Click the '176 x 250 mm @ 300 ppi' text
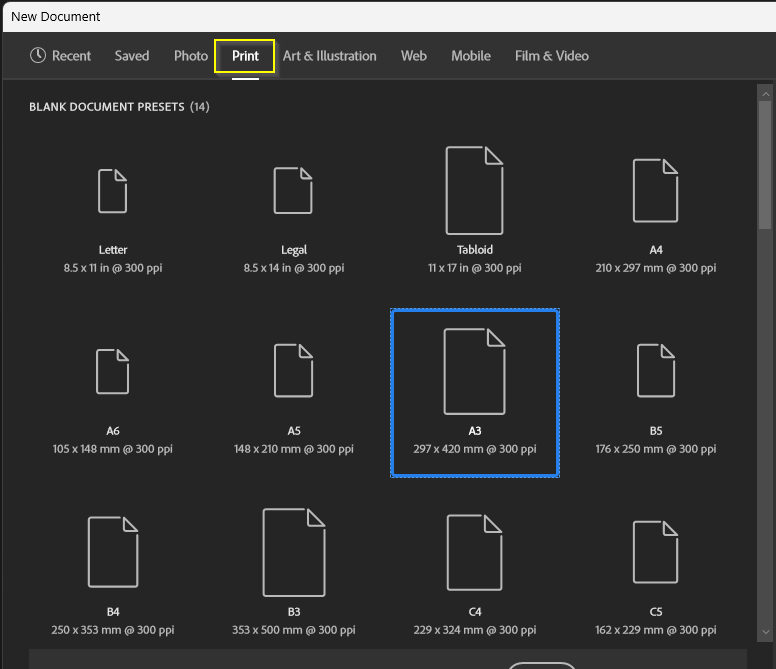The image size is (776, 669). point(656,449)
